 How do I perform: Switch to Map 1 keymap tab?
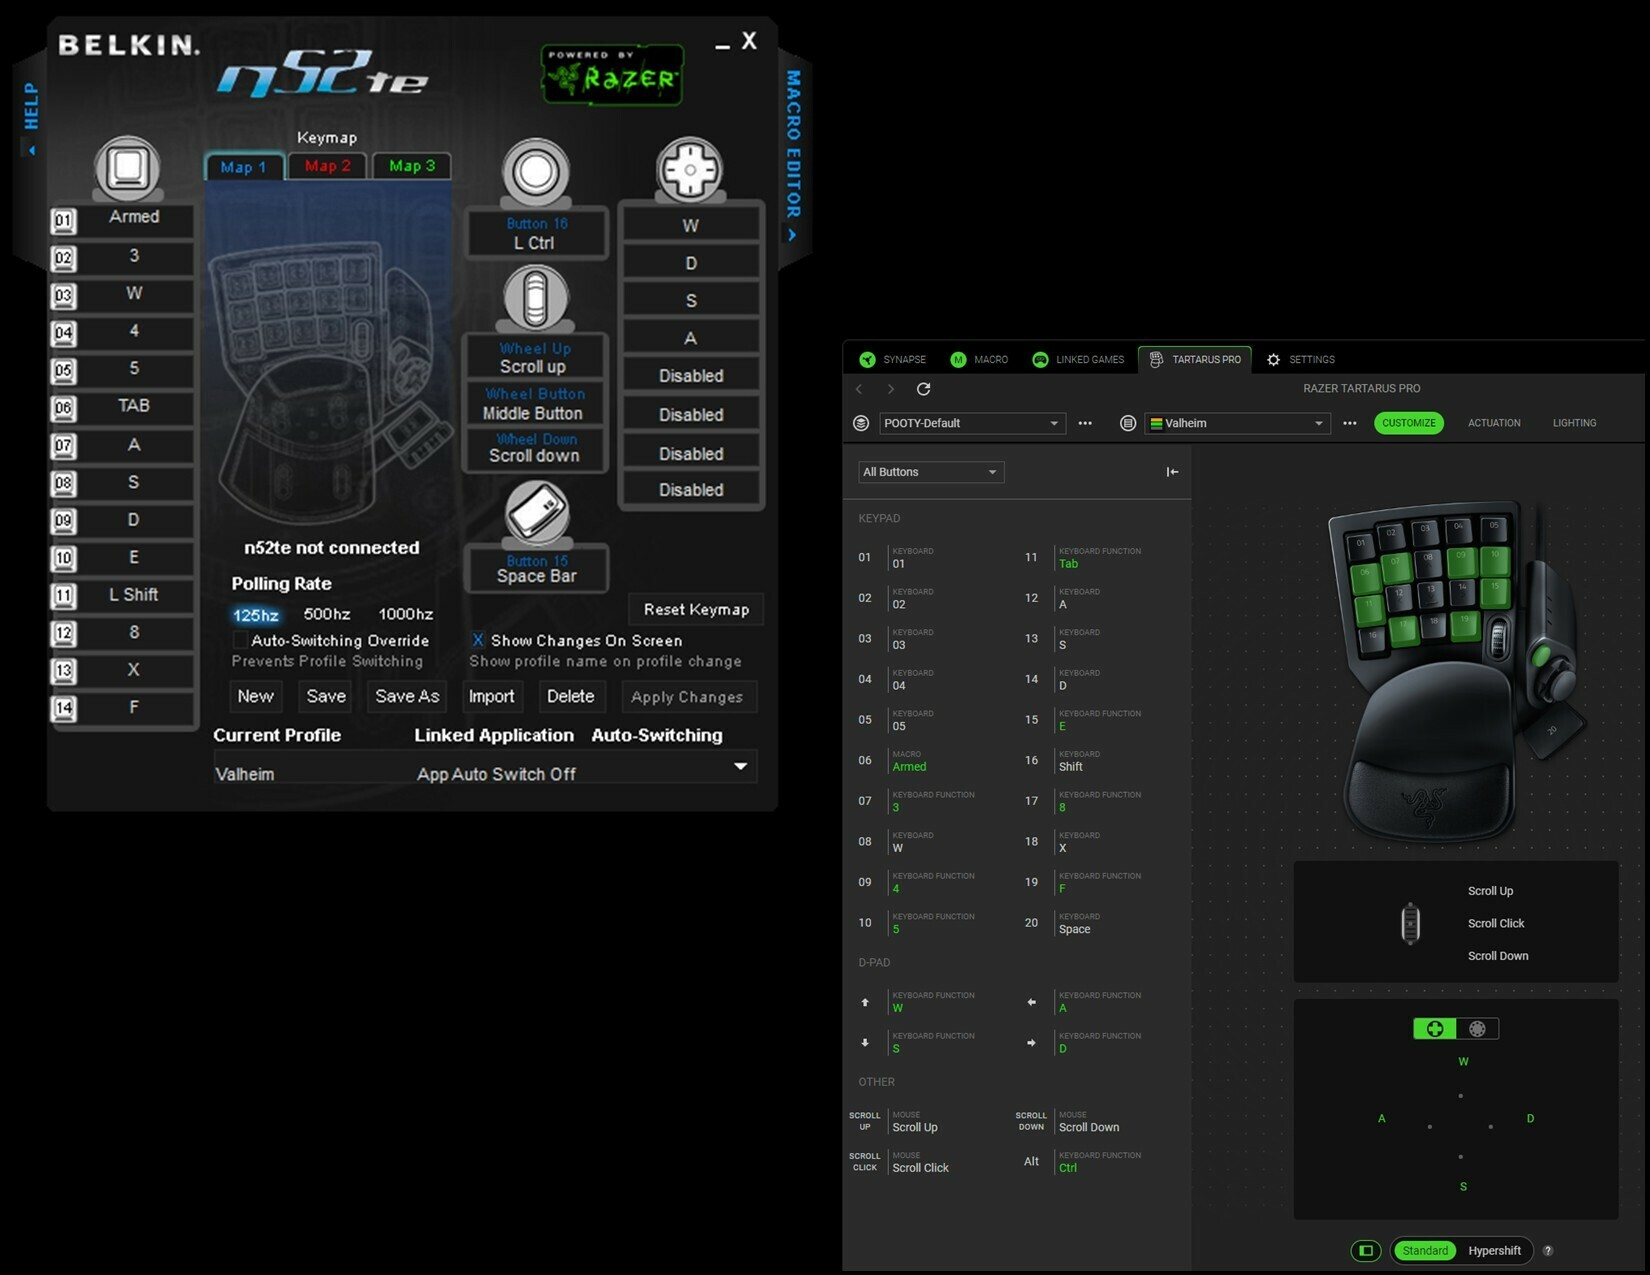[x=244, y=167]
